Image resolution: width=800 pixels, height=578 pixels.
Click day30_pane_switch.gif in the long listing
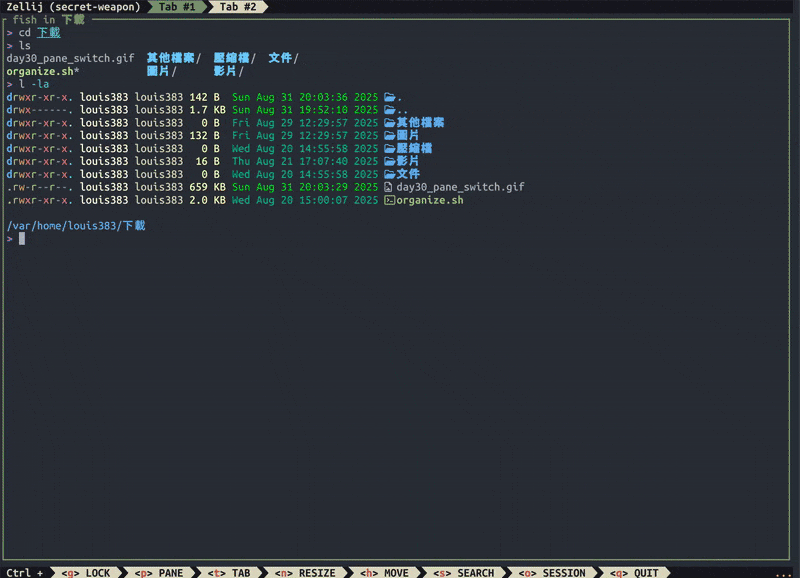pyautogui.click(x=460, y=187)
